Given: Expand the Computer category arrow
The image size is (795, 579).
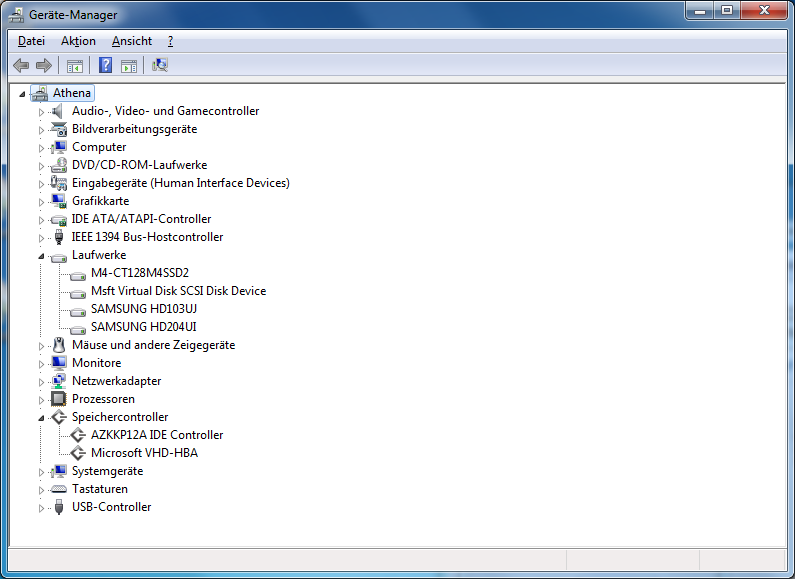Looking at the screenshot, I should pyautogui.click(x=41, y=148).
